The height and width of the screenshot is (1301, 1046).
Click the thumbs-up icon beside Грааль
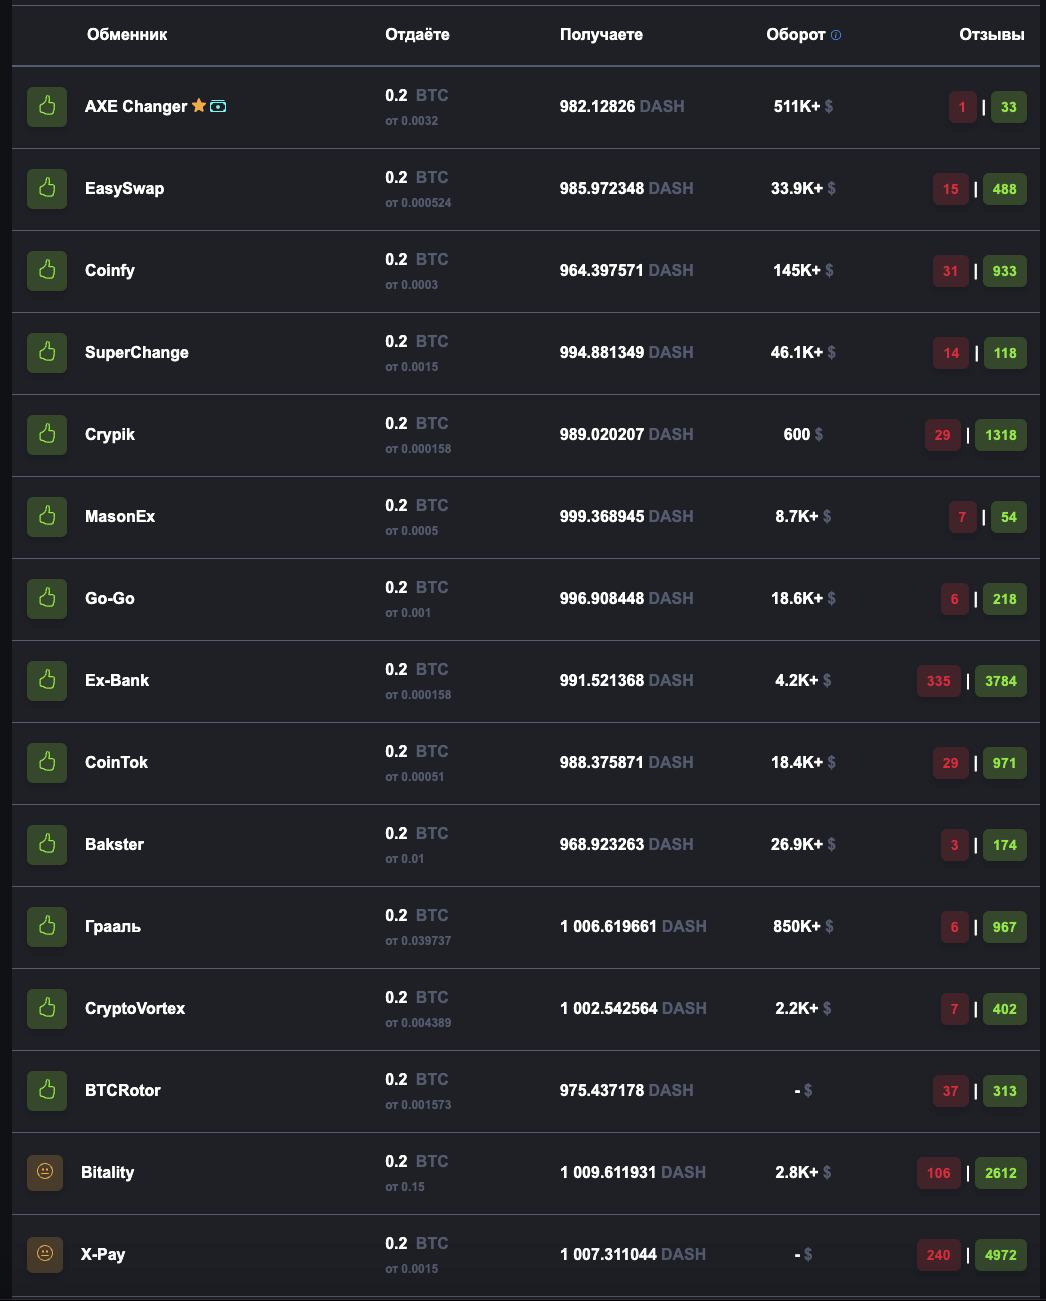tap(47, 926)
